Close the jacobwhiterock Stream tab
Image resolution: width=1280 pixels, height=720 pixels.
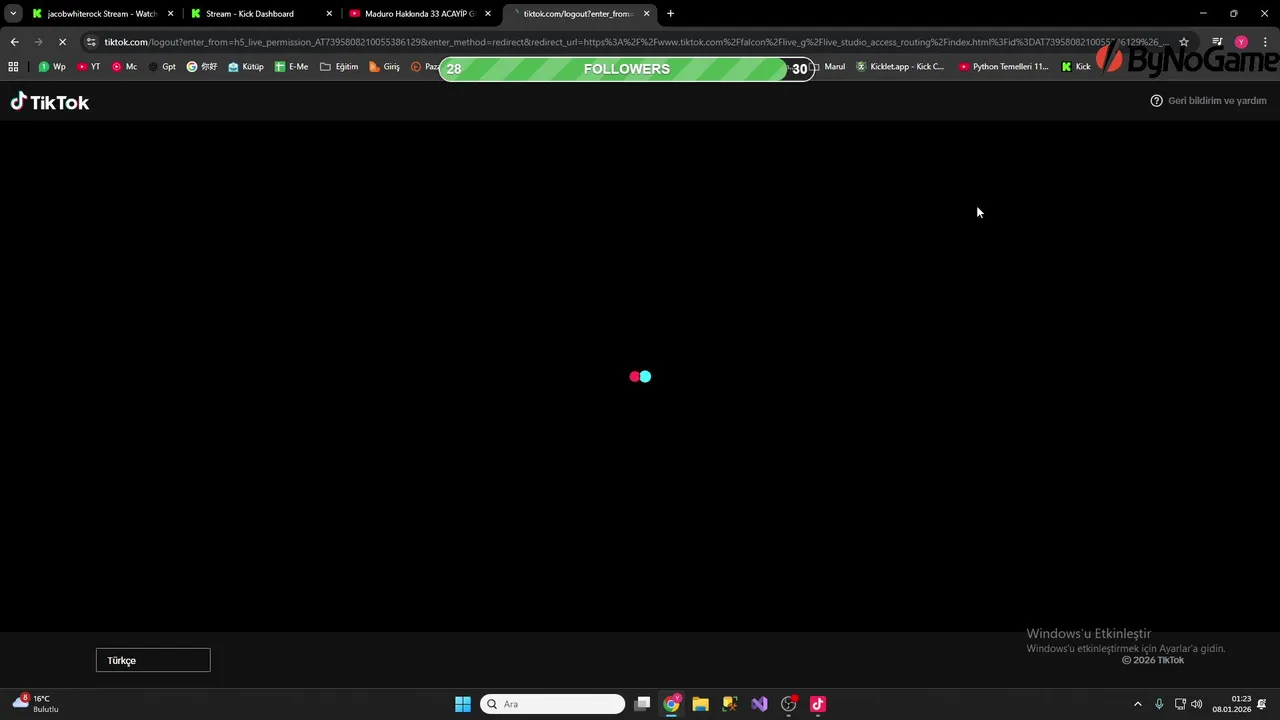171,14
